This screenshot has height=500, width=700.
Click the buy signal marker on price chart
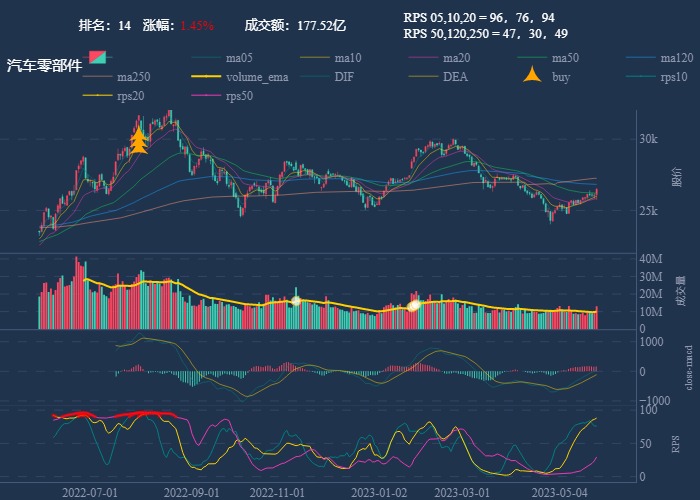139,140
